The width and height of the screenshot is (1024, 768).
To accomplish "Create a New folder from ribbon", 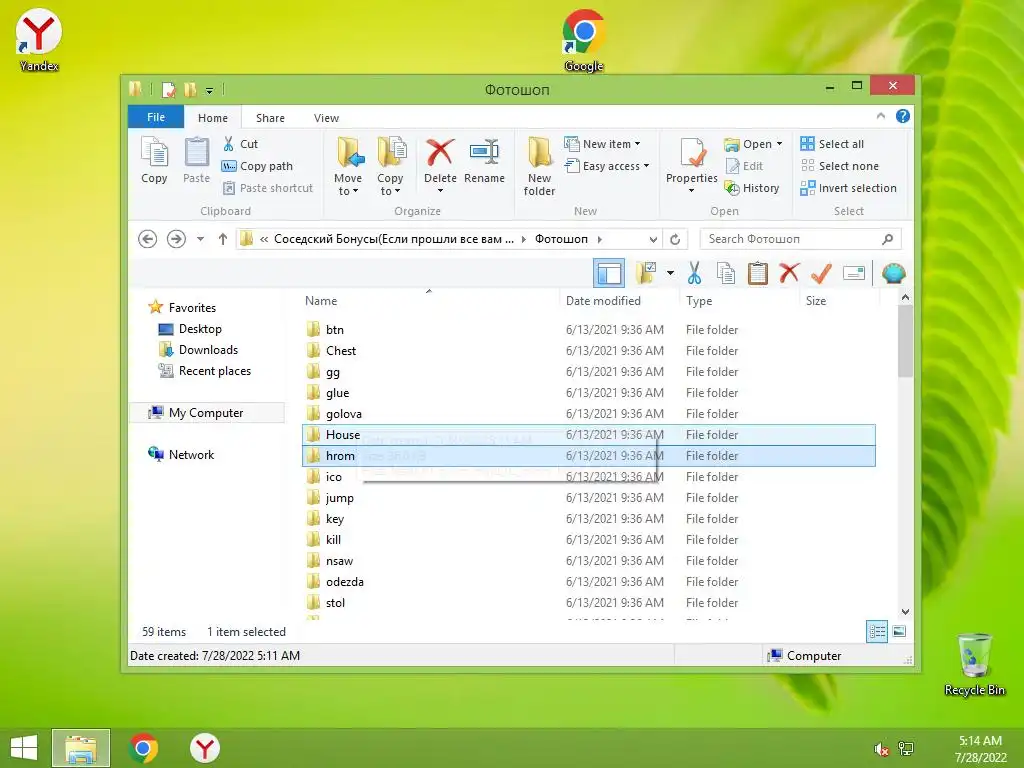I will pyautogui.click(x=539, y=166).
